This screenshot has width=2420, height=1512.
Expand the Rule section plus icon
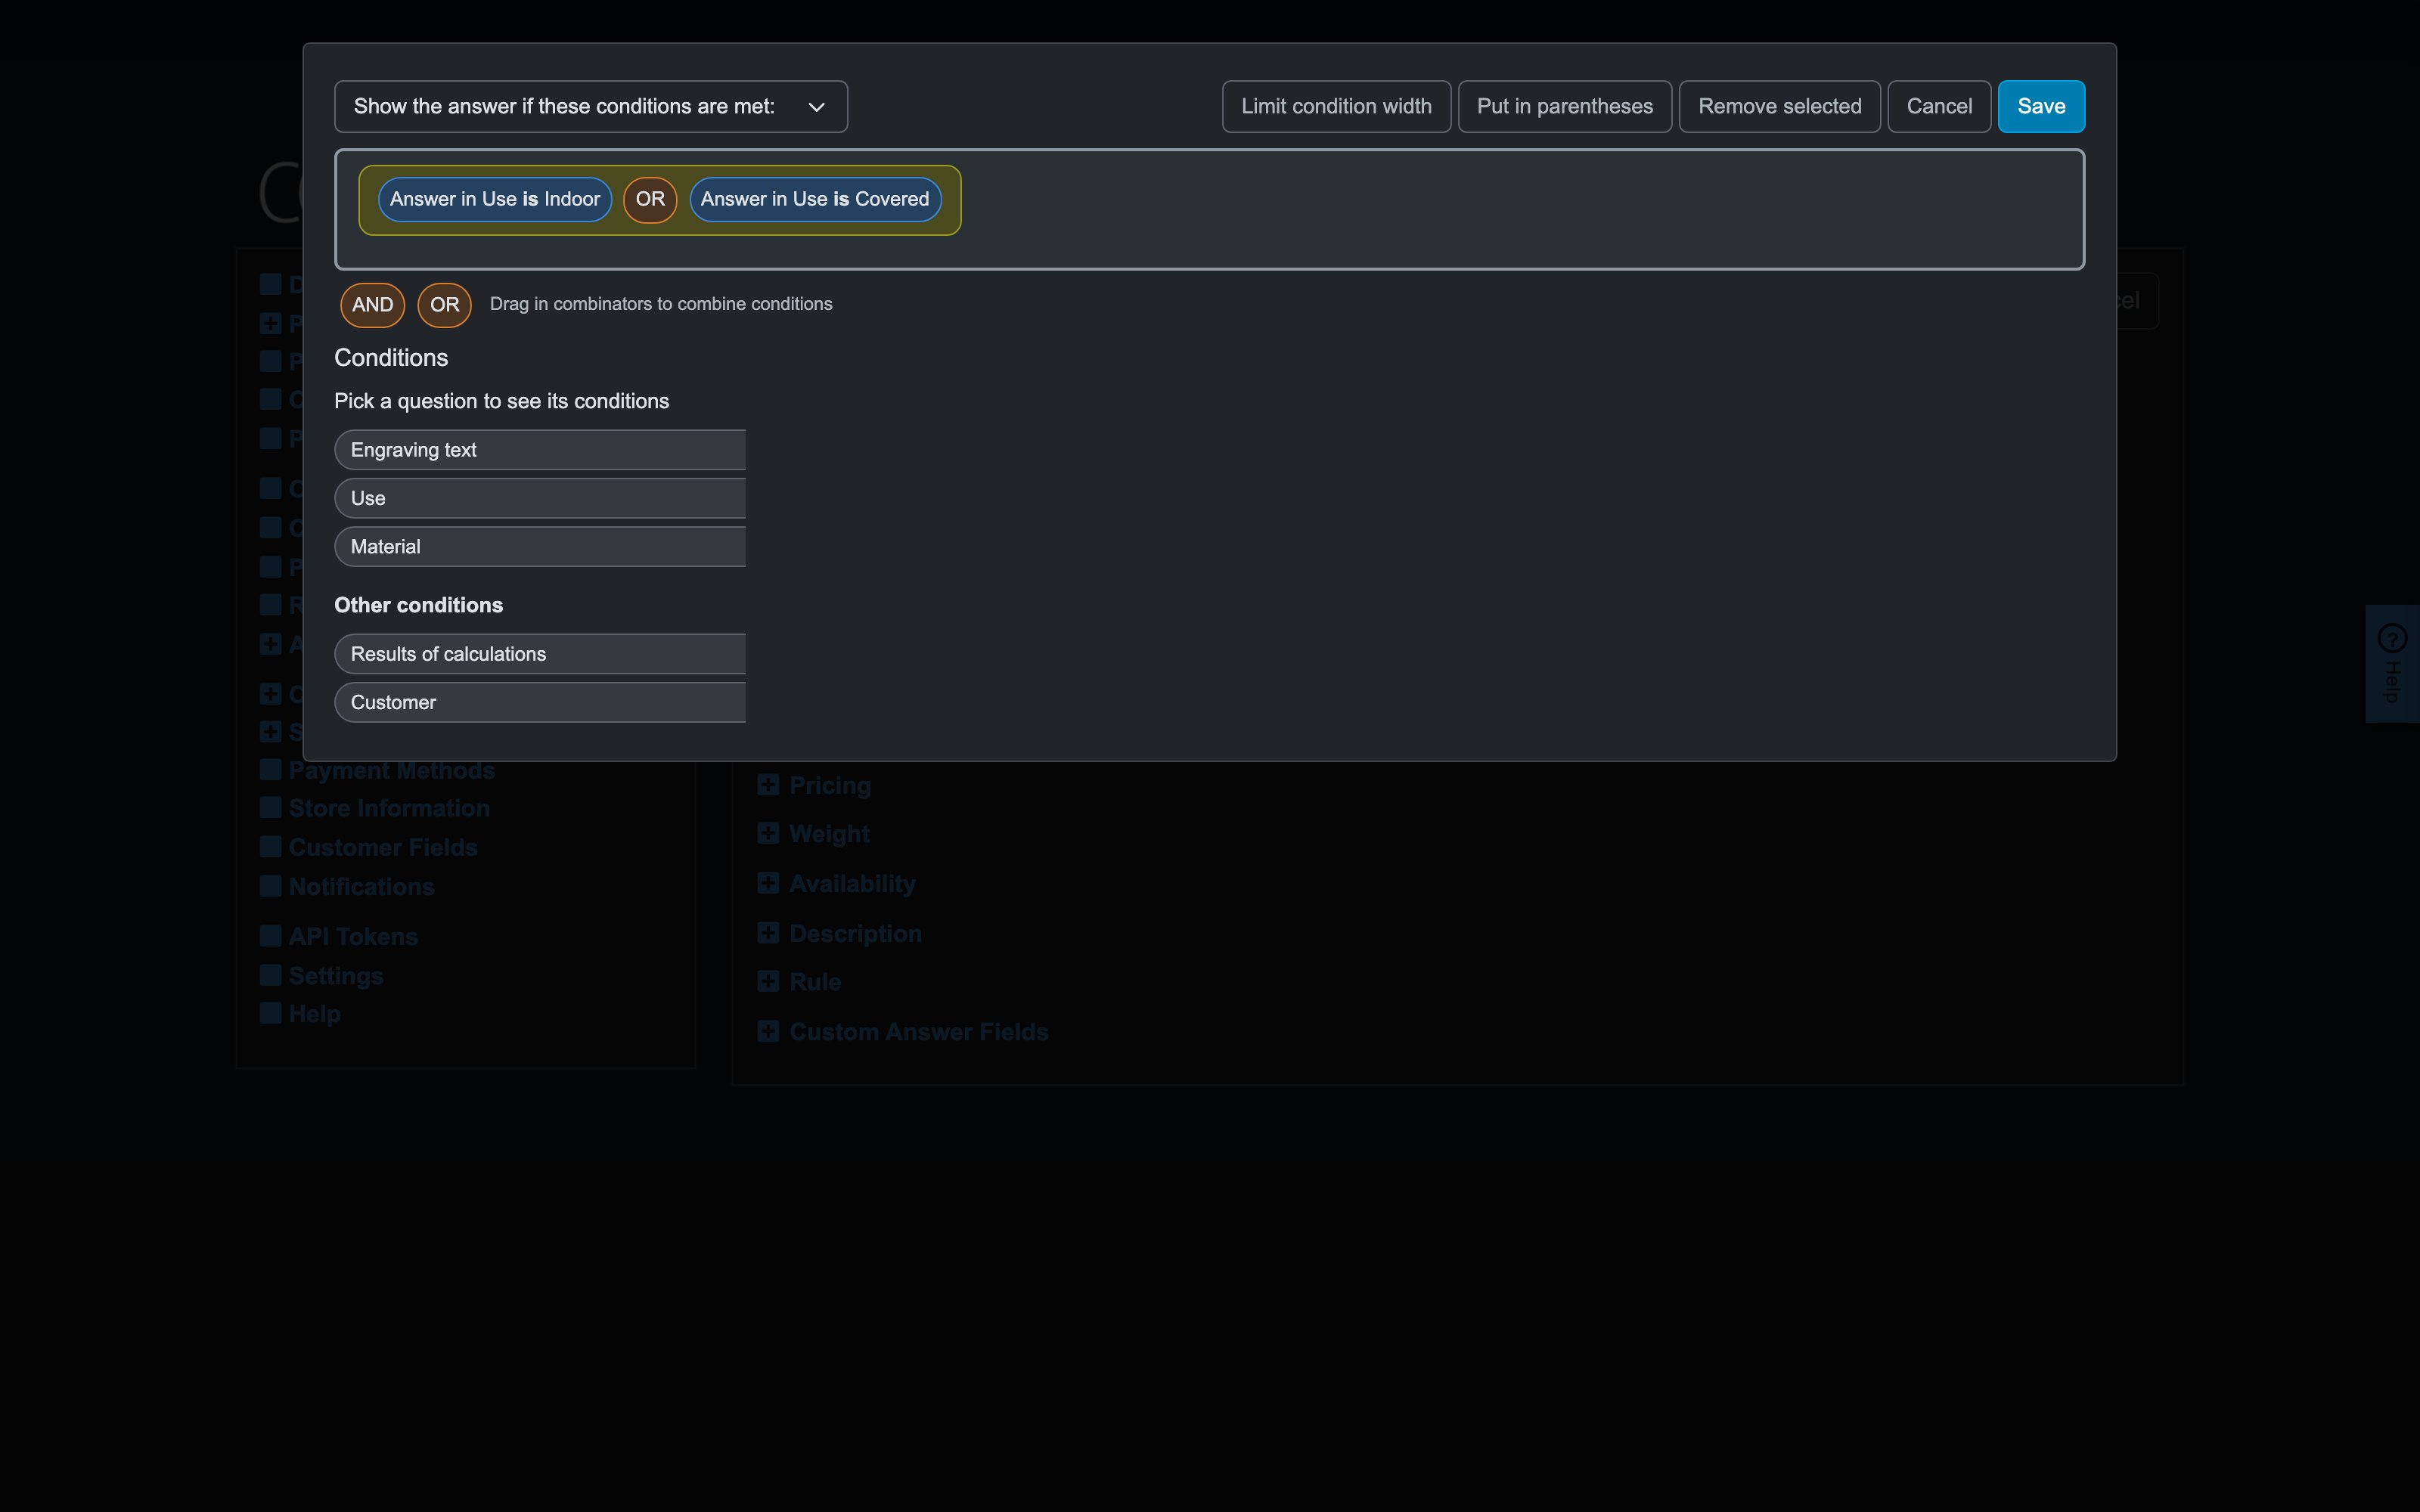point(768,981)
